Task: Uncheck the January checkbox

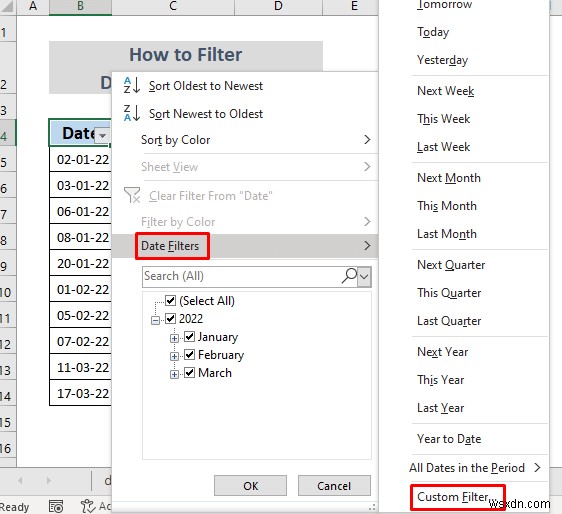Action: tap(189, 337)
